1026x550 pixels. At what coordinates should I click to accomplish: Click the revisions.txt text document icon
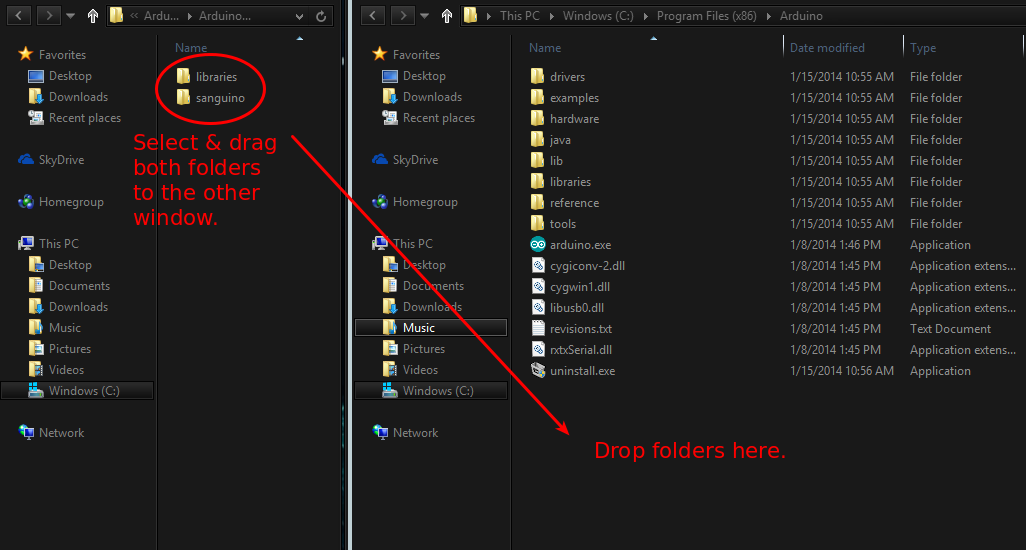538,329
